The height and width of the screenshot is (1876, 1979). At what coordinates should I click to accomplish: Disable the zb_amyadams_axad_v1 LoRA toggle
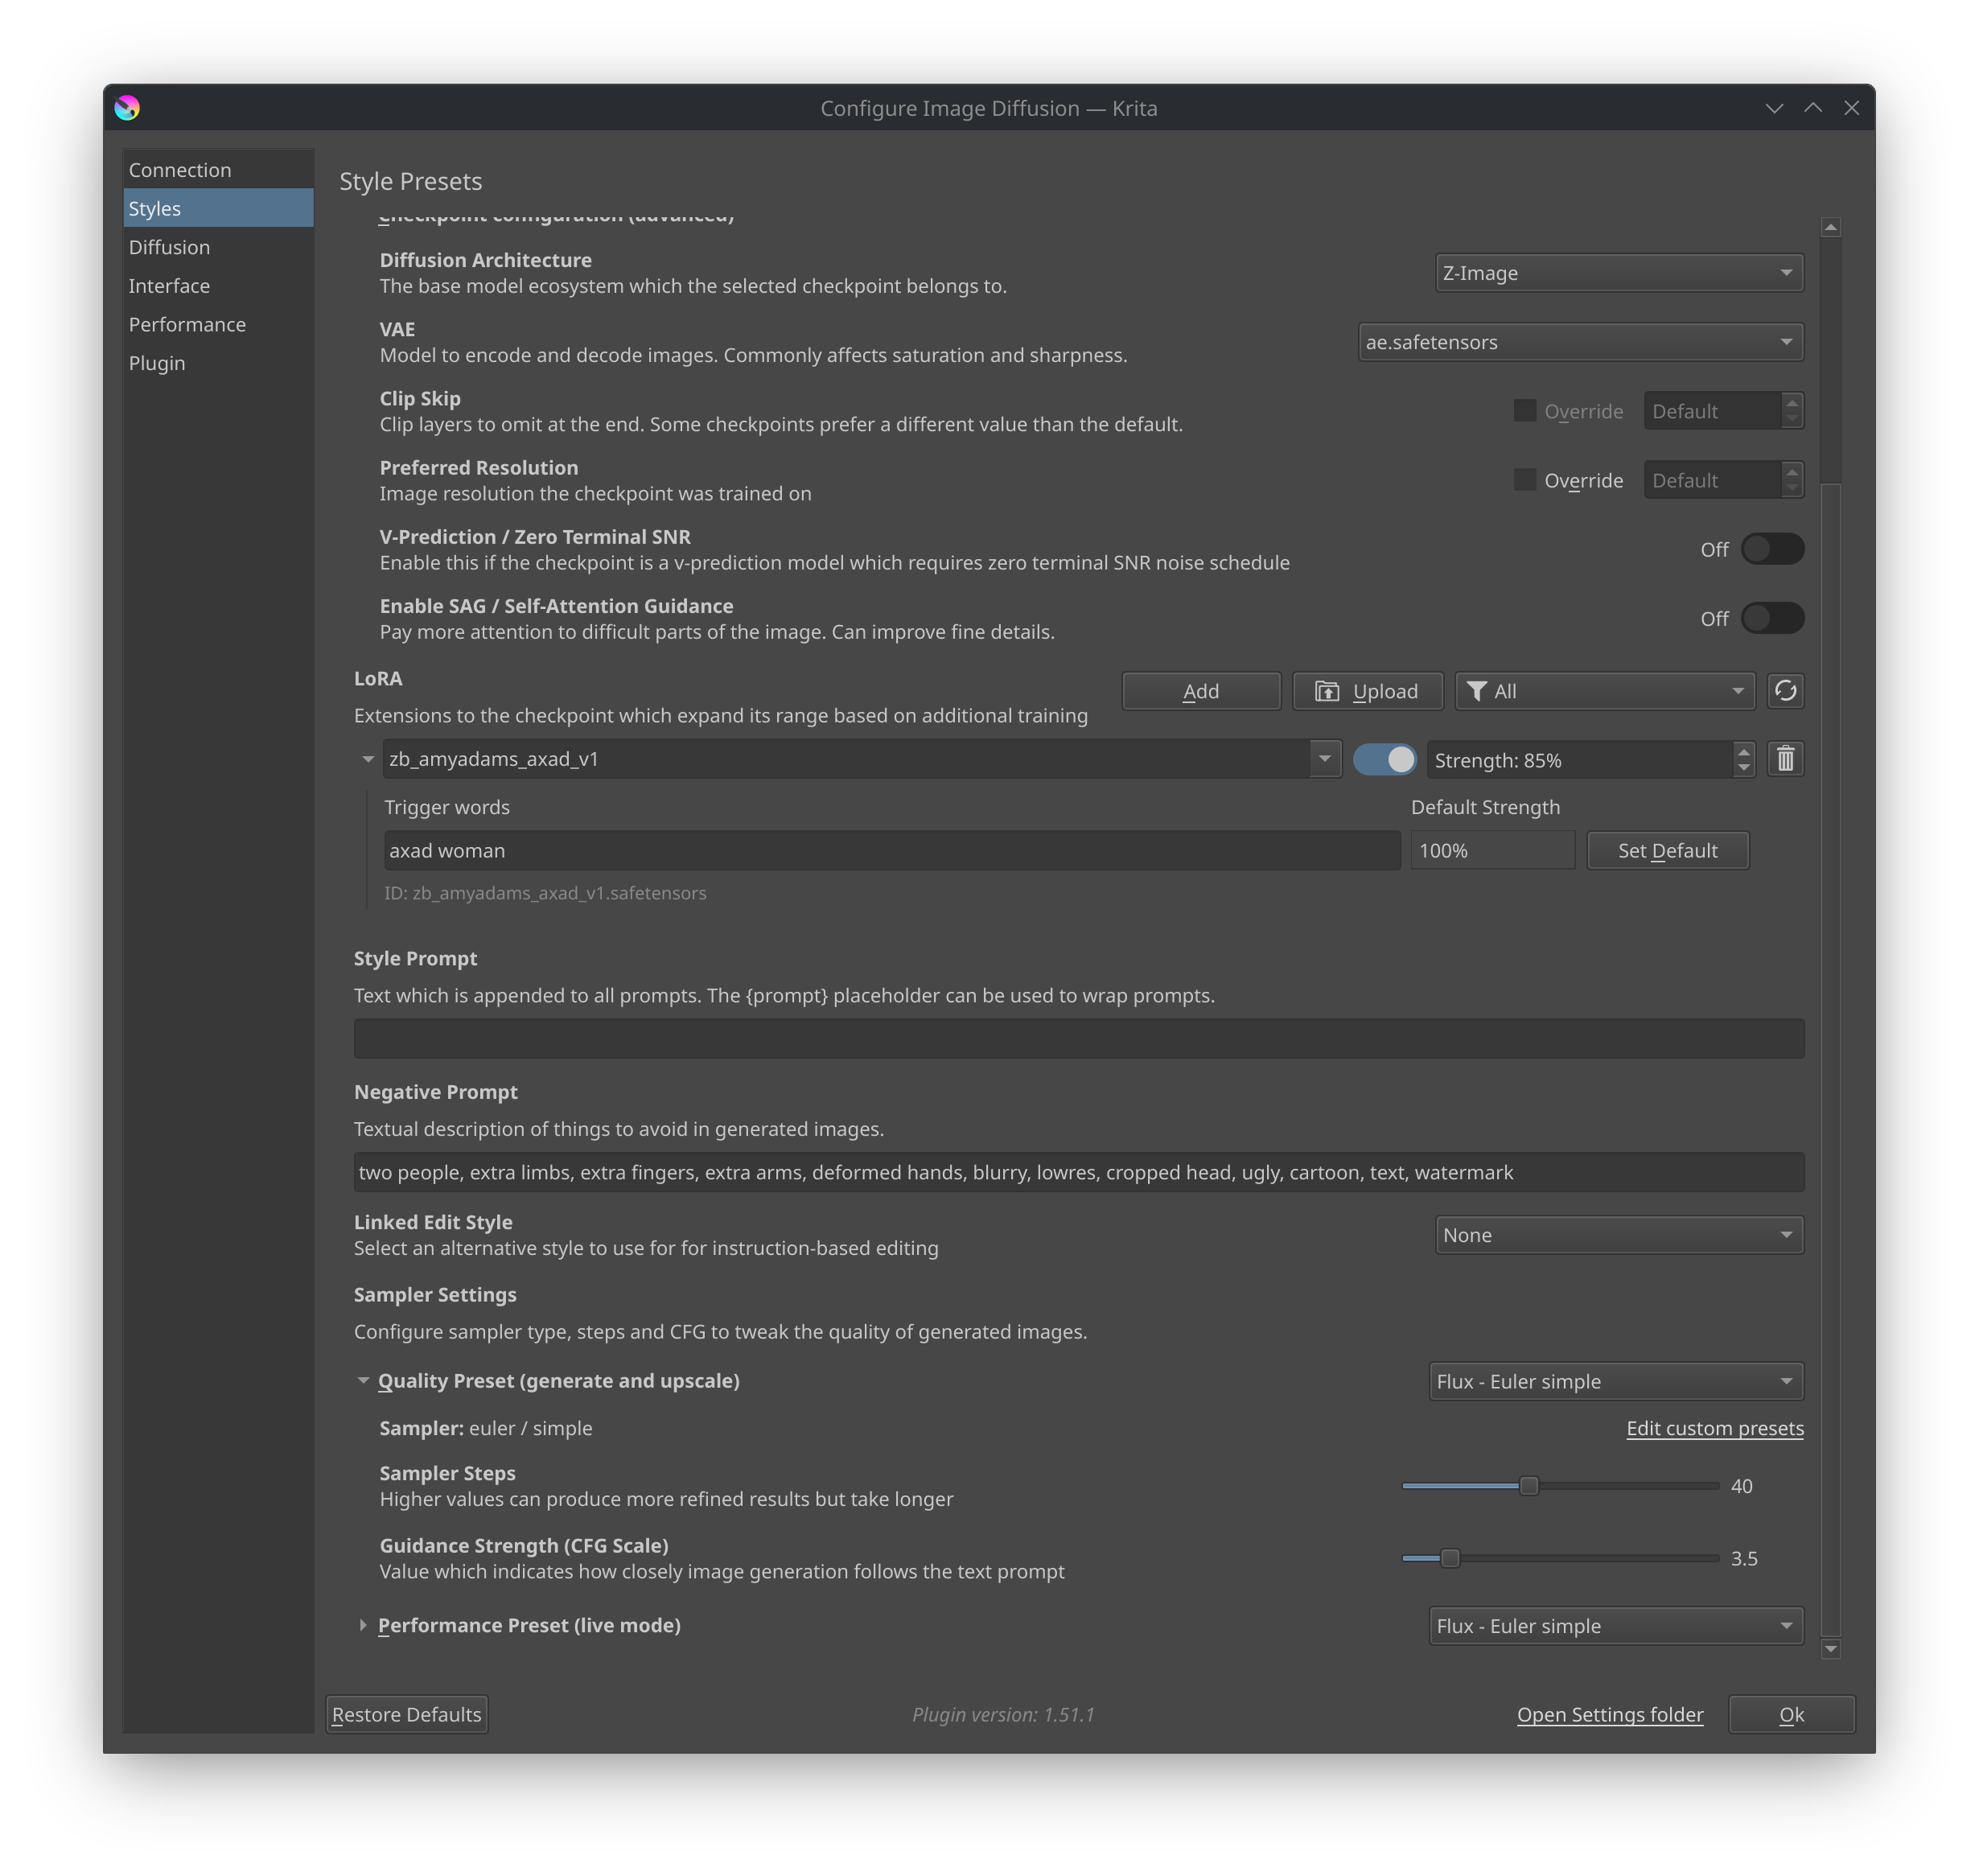pos(1384,760)
